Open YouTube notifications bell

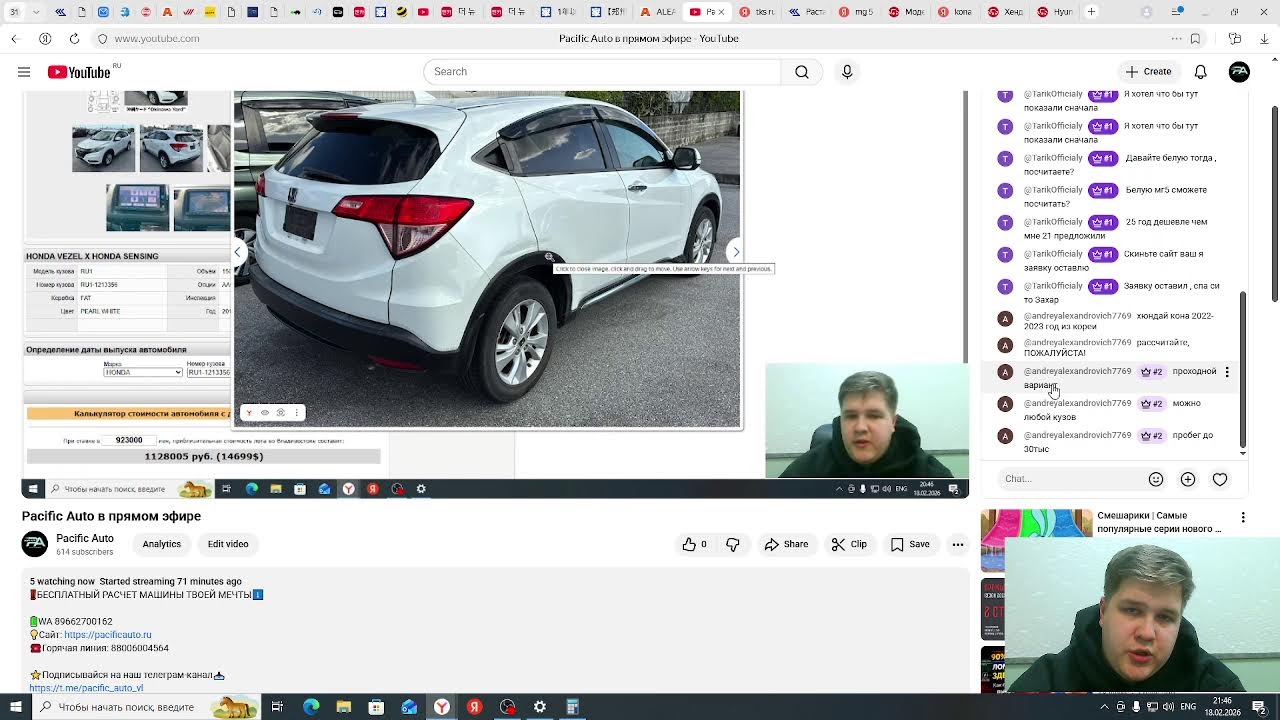pyautogui.click(x=1201, y=72)
